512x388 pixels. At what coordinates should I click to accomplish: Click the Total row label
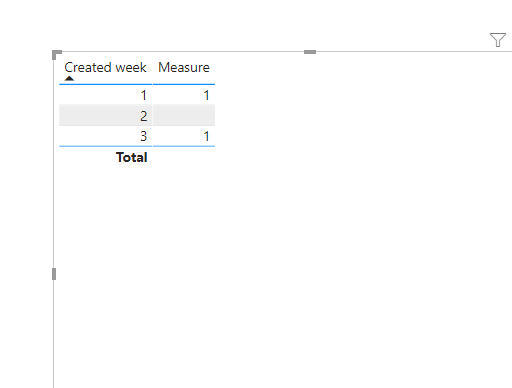pos(131,157)
